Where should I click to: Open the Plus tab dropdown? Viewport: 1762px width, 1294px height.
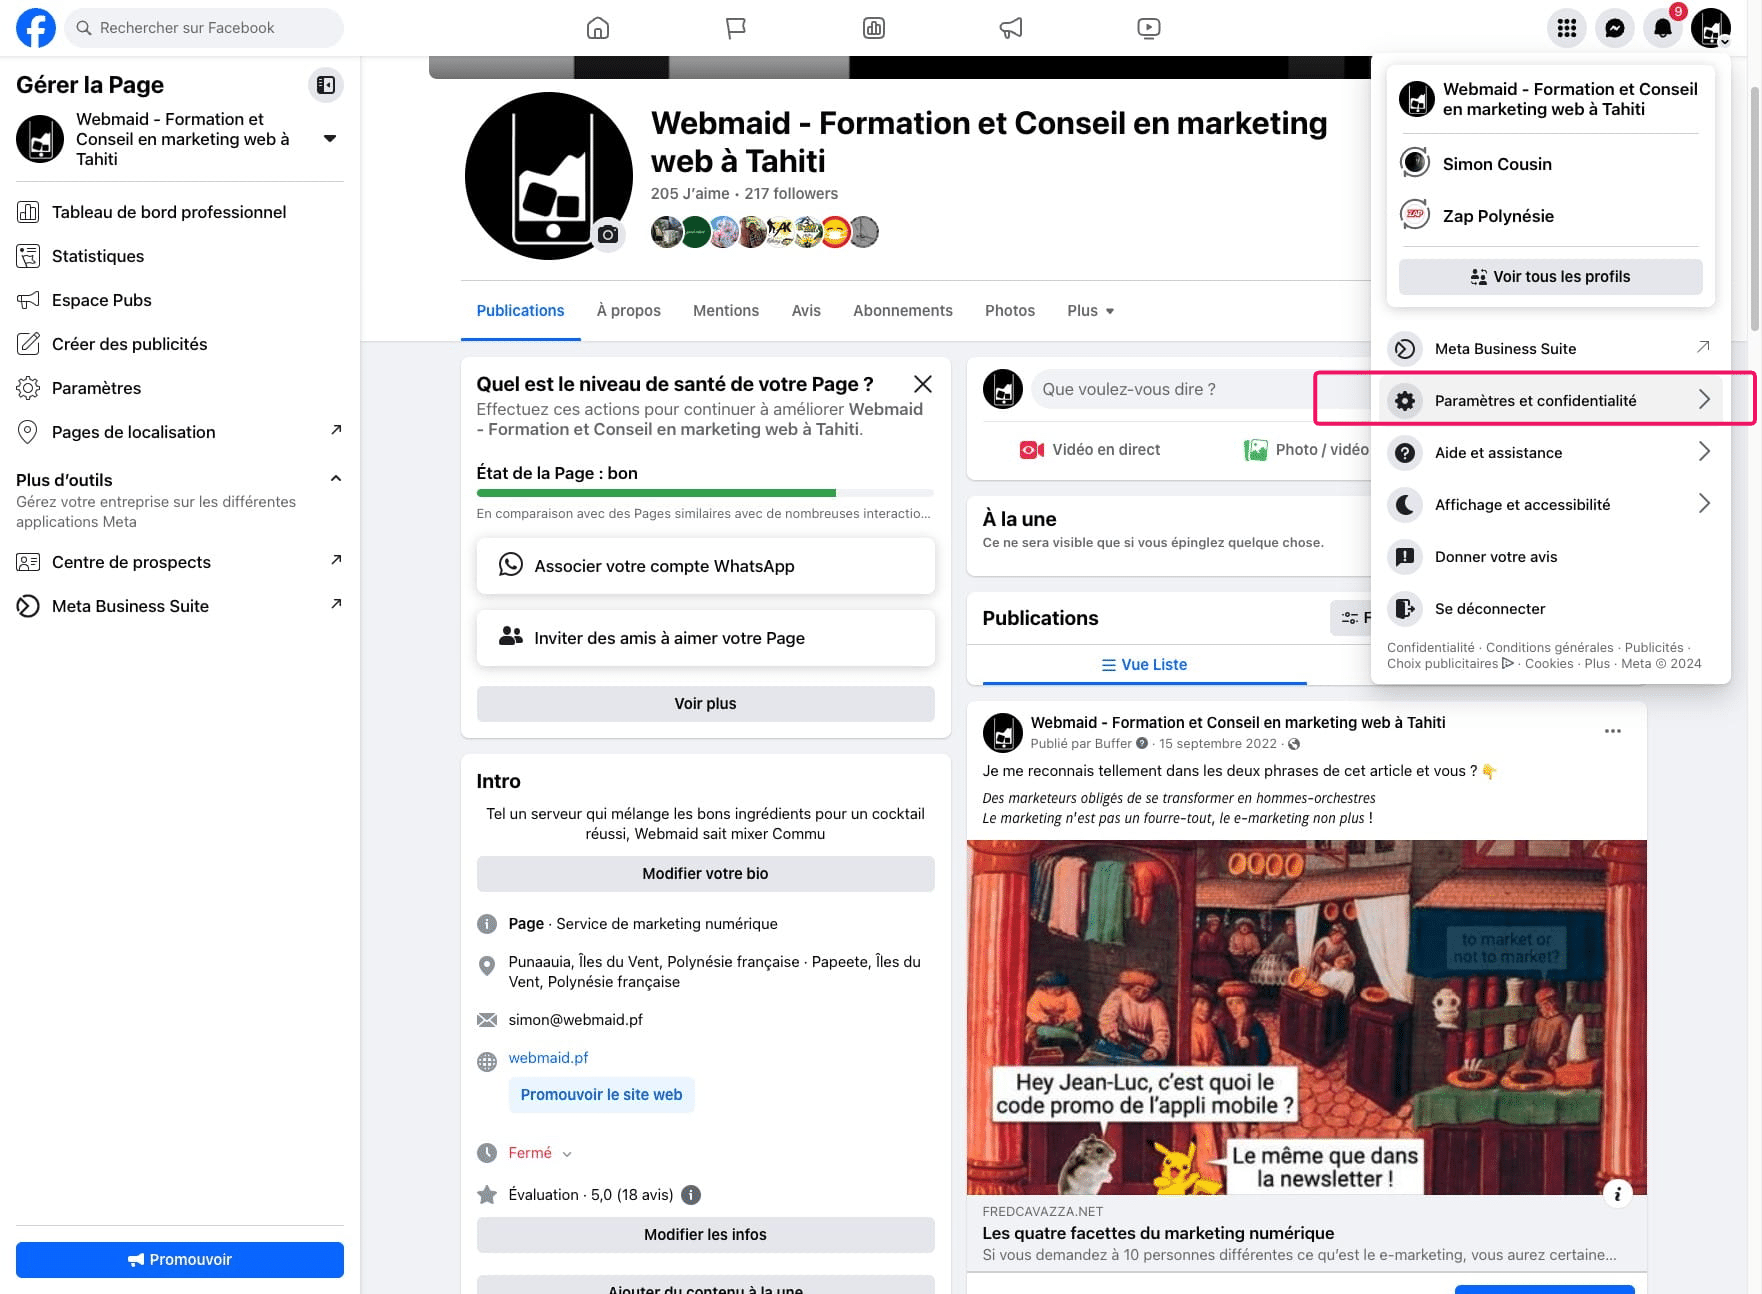coord(1090,311)
